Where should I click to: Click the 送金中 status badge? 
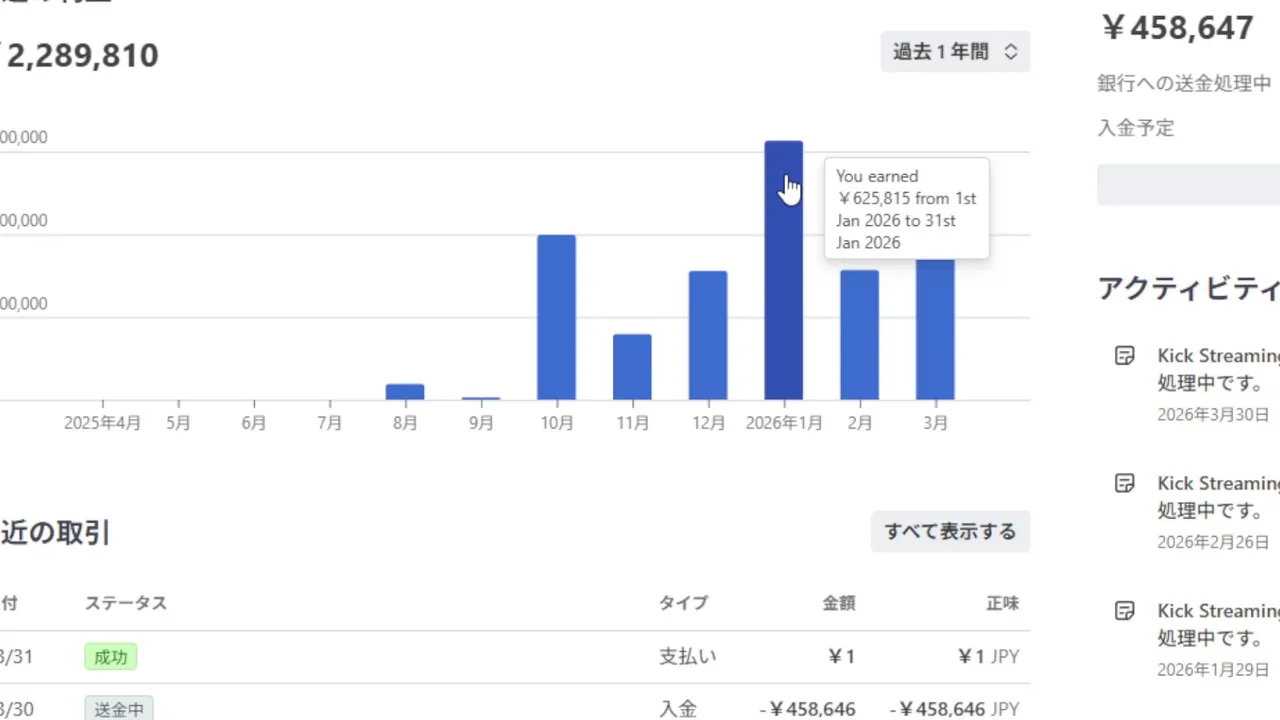pos(118,709)
